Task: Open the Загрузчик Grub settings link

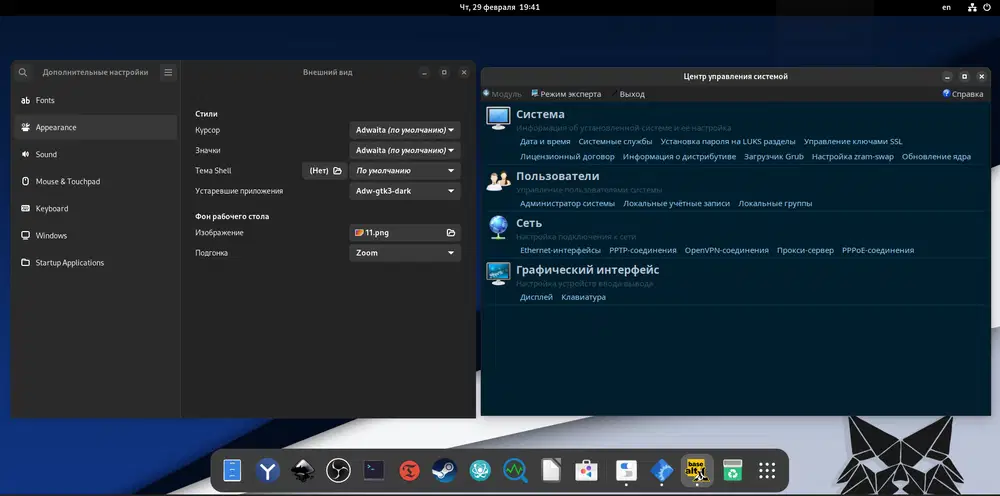Action: pyautogui.click(x=774, y=157)
